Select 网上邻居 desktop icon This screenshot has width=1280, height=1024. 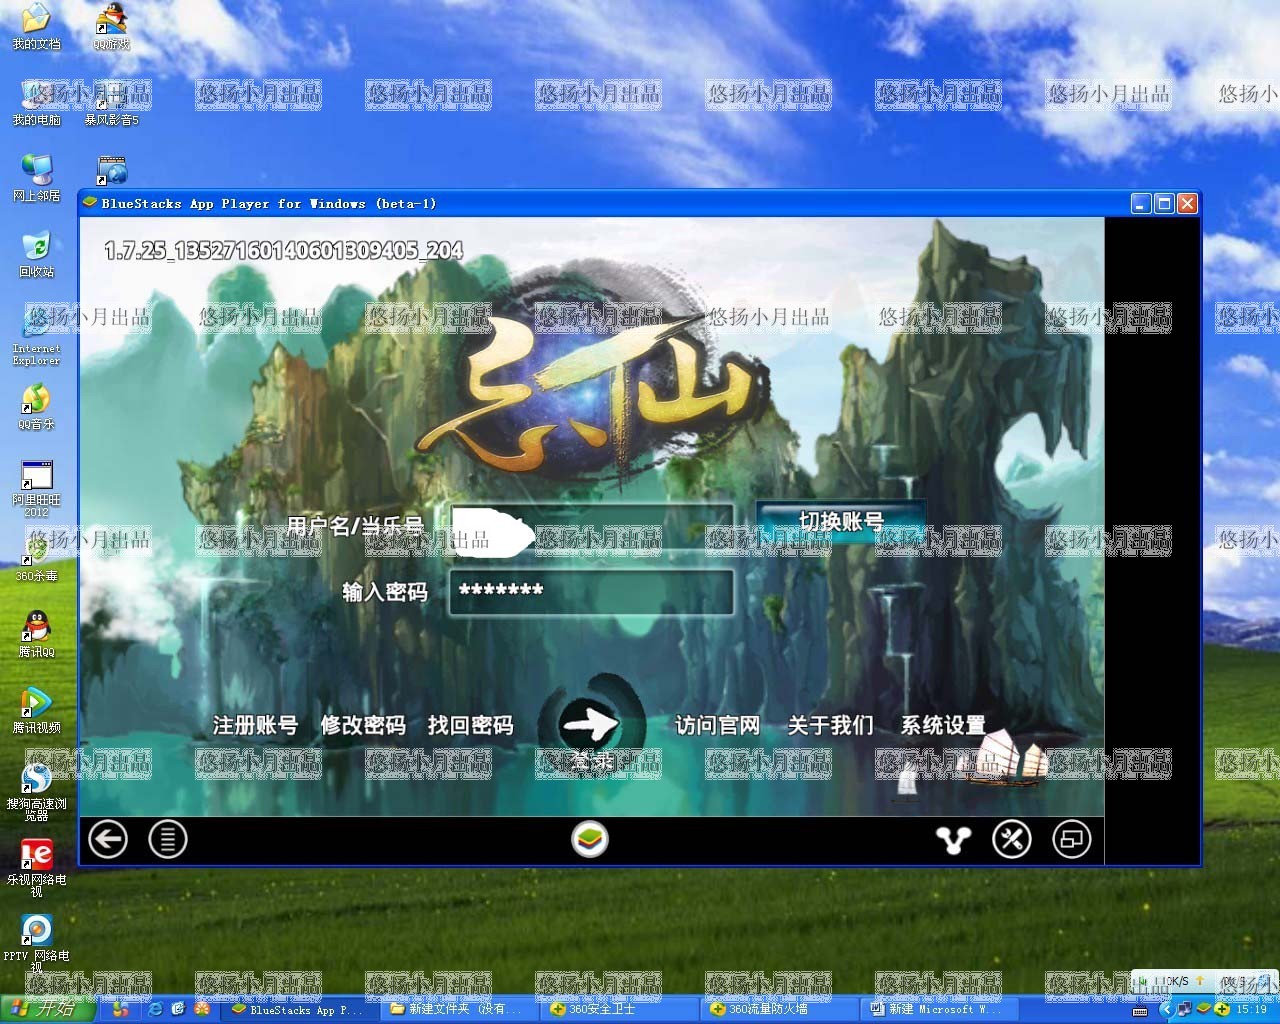[36, 178]
